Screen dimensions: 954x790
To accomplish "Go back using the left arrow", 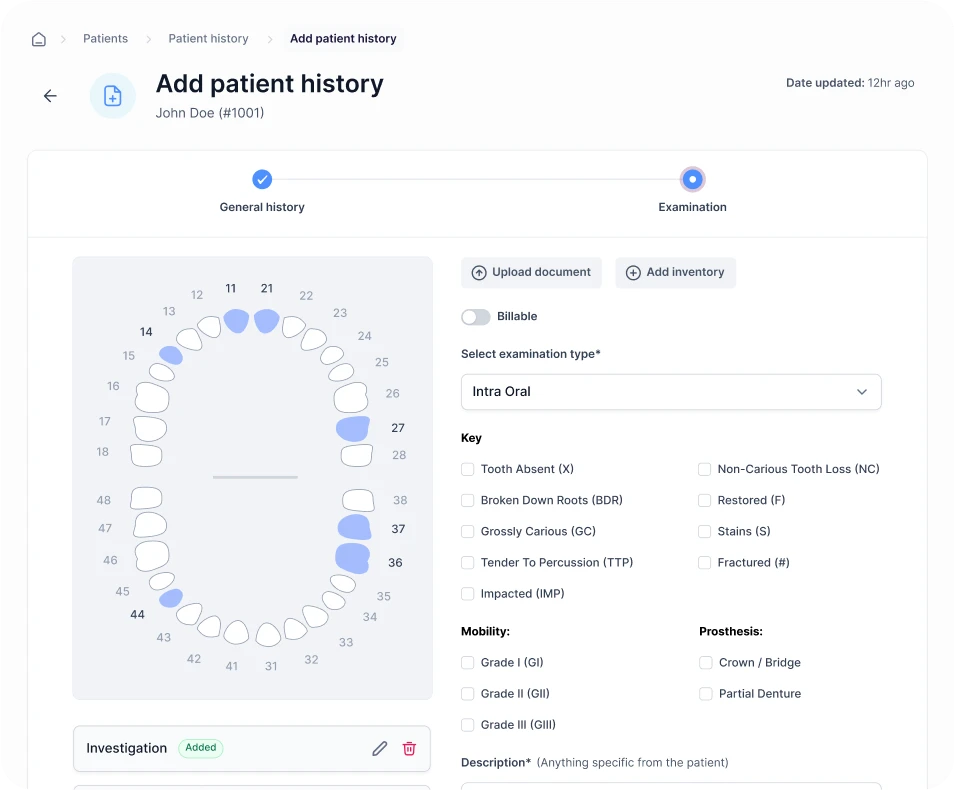I will [50, 96].
